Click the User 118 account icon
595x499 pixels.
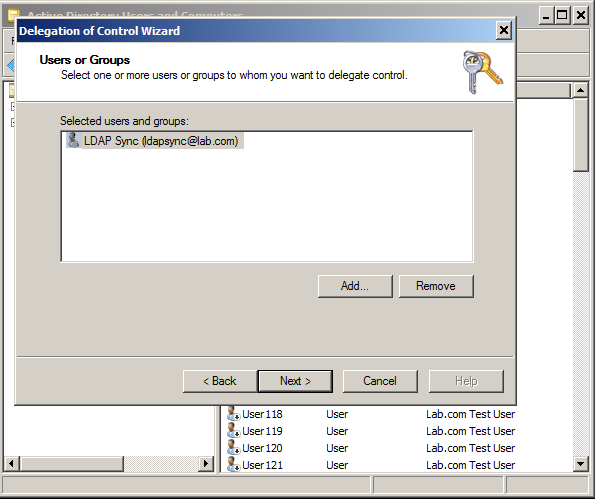click(233, 414)
